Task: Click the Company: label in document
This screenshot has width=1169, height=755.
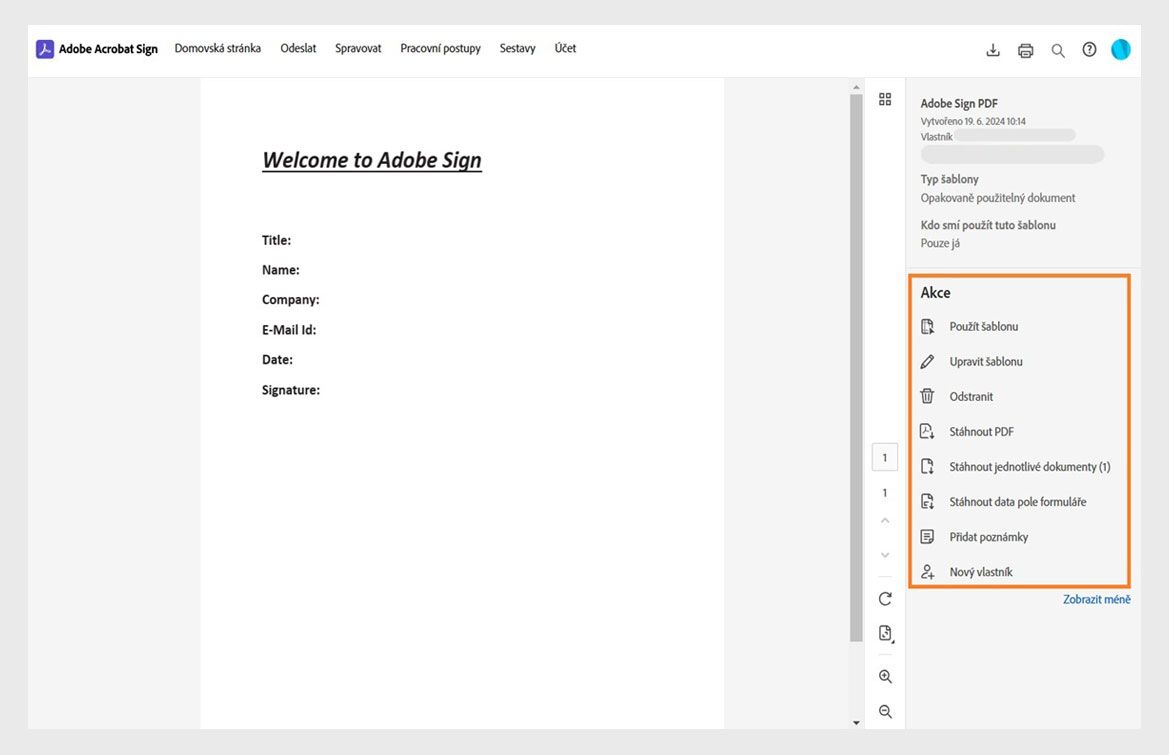Action: pyautogui.click(x=291, y=300)
